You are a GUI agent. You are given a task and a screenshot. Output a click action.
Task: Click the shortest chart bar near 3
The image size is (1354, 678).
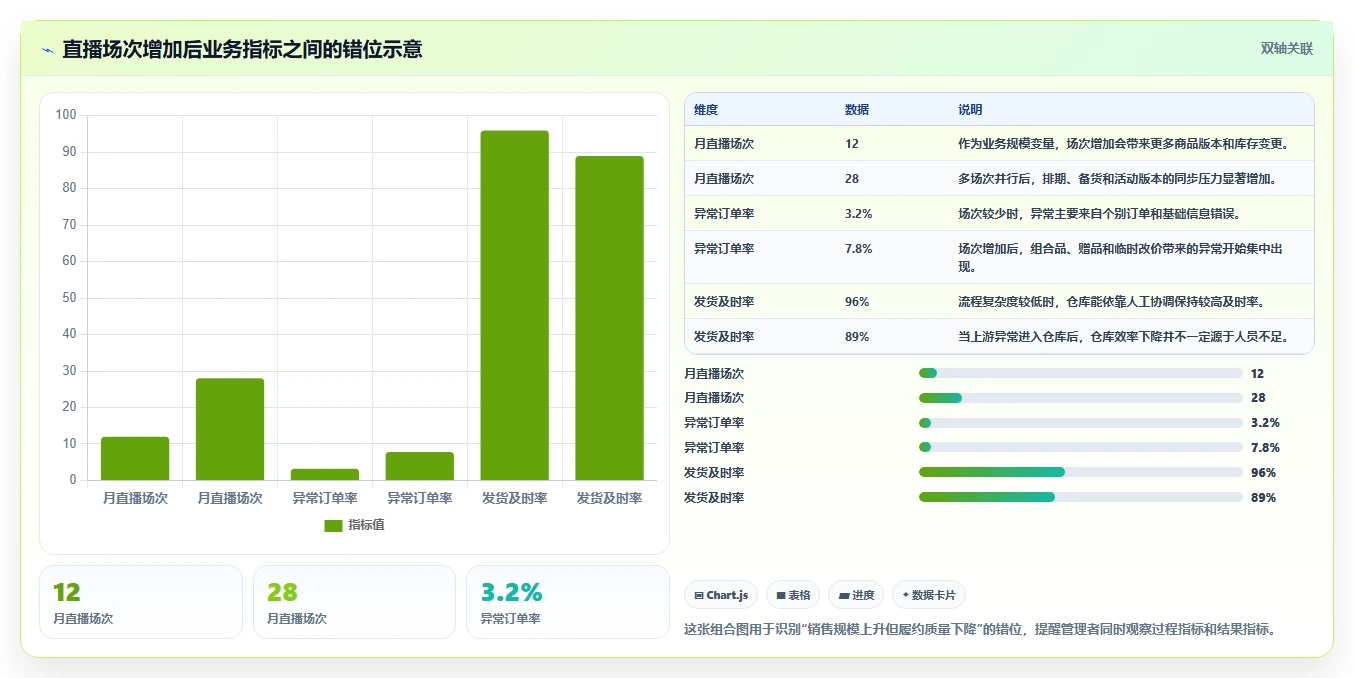(x=325, y=474)
